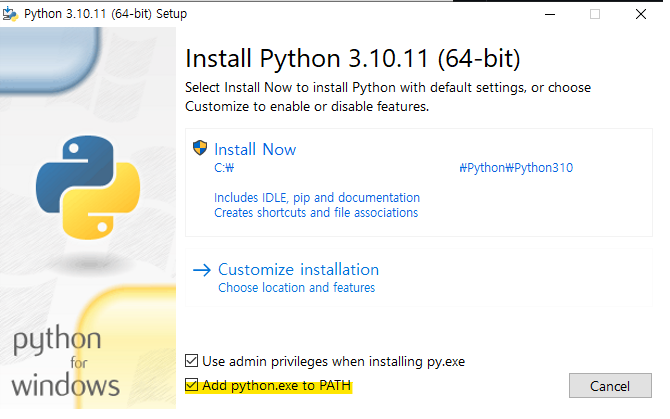This screenshot has height=419, width=670.
Task: Click the arrow icon next to Customize installation
Action: point(202,270)
